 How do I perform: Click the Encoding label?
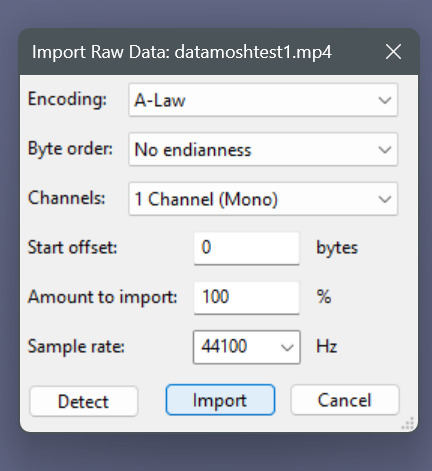tap(67, 99)
